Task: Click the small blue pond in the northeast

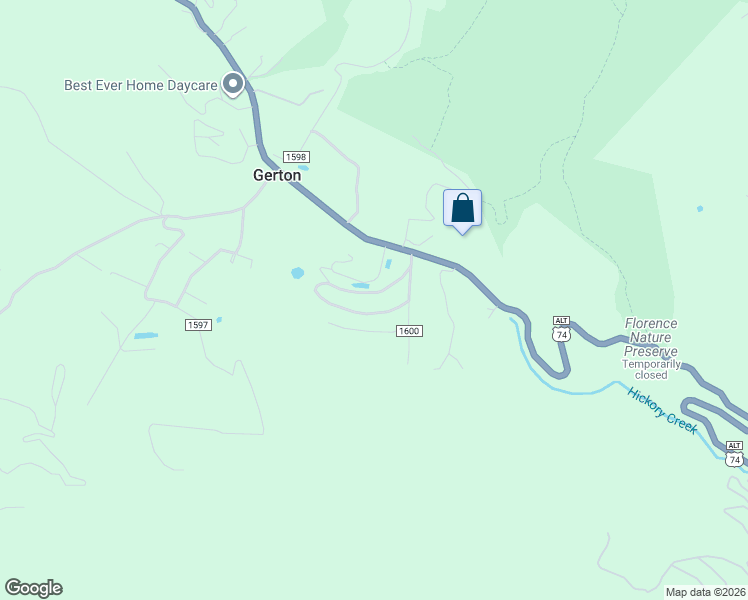Action: [700, 208]
